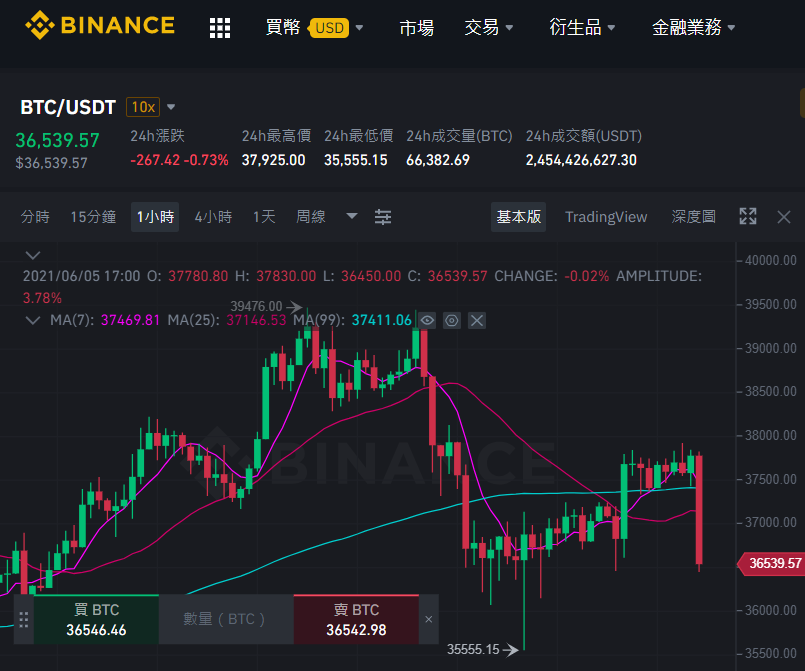Click the Binance logo
The height and width of the screenshot is (671, 805).
100,25
